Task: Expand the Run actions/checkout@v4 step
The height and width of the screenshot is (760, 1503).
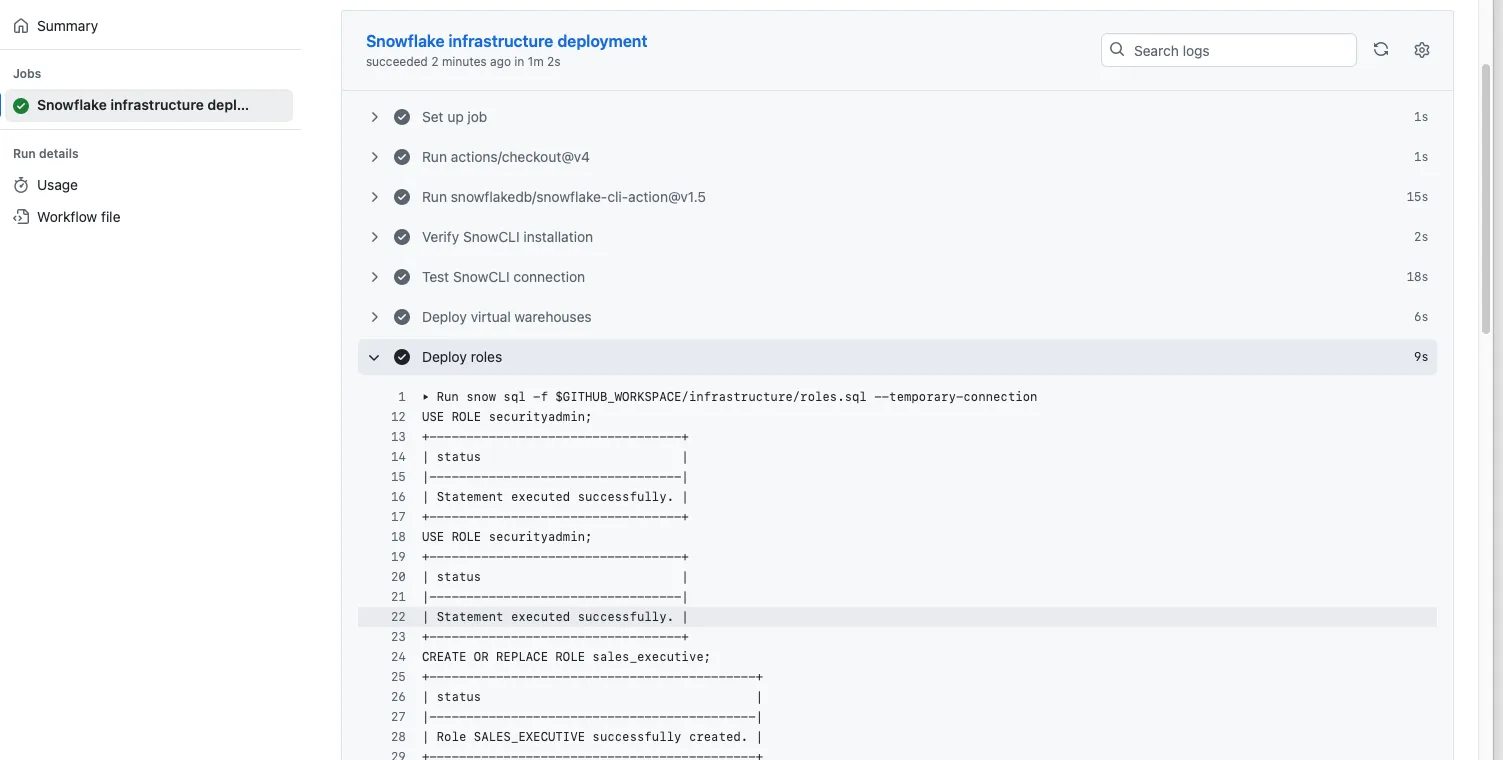Action: pos(374,157)
